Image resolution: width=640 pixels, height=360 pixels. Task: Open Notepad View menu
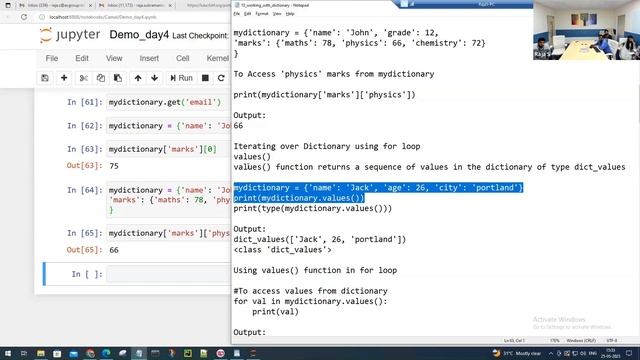[x=277, y=14]
